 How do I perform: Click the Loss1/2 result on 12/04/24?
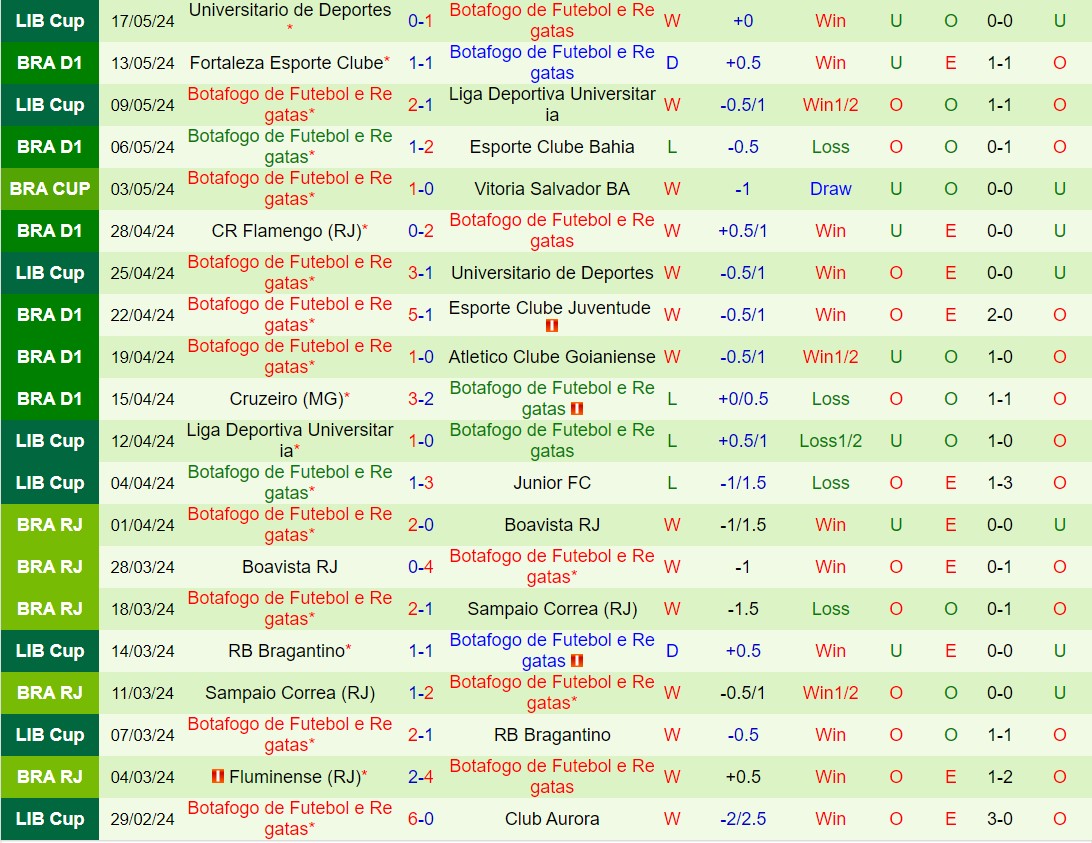pyautogui.click(x=831, y=440)
